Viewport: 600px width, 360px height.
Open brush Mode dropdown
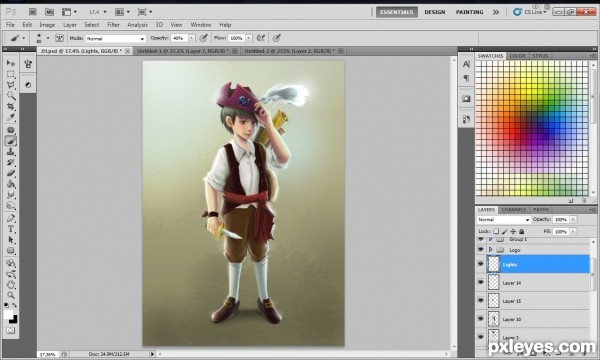pyautogui.click(x=116, y=38)
